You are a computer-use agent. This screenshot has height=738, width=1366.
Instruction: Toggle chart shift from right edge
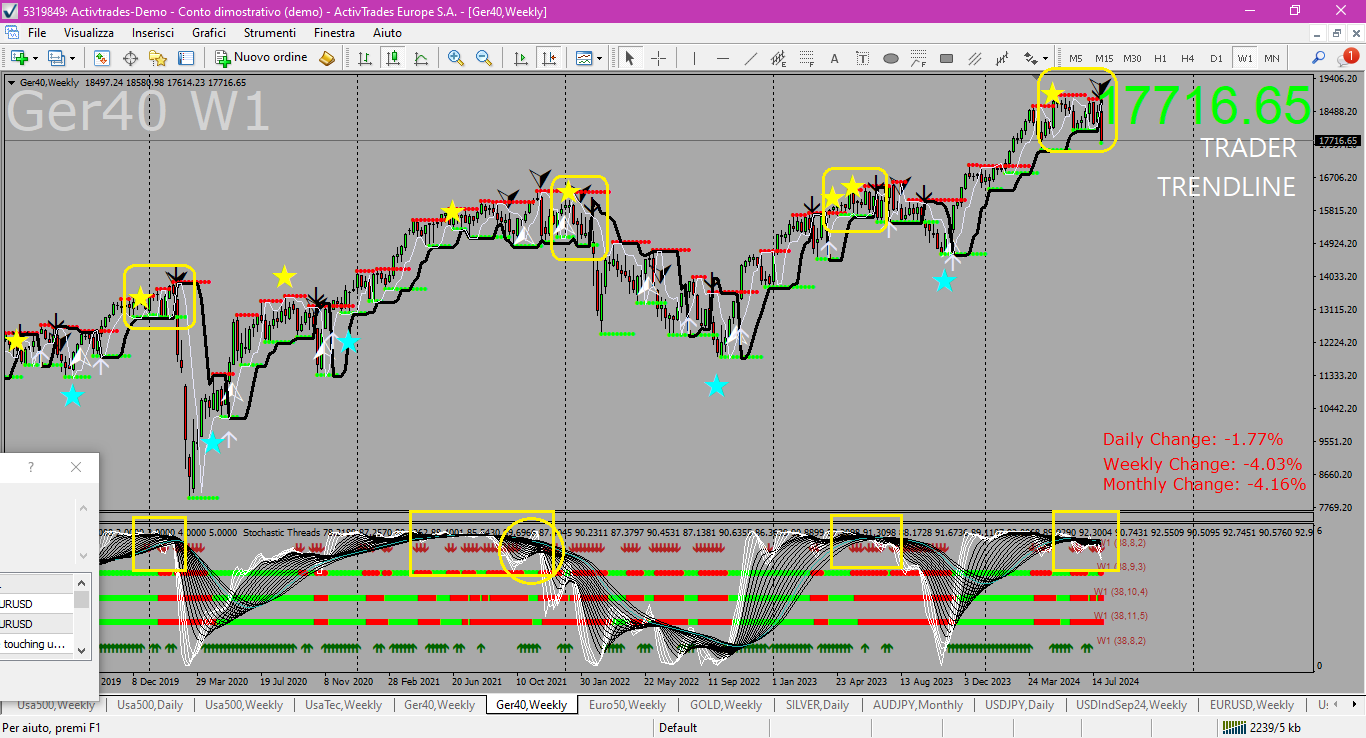click(x=548, y=58)
